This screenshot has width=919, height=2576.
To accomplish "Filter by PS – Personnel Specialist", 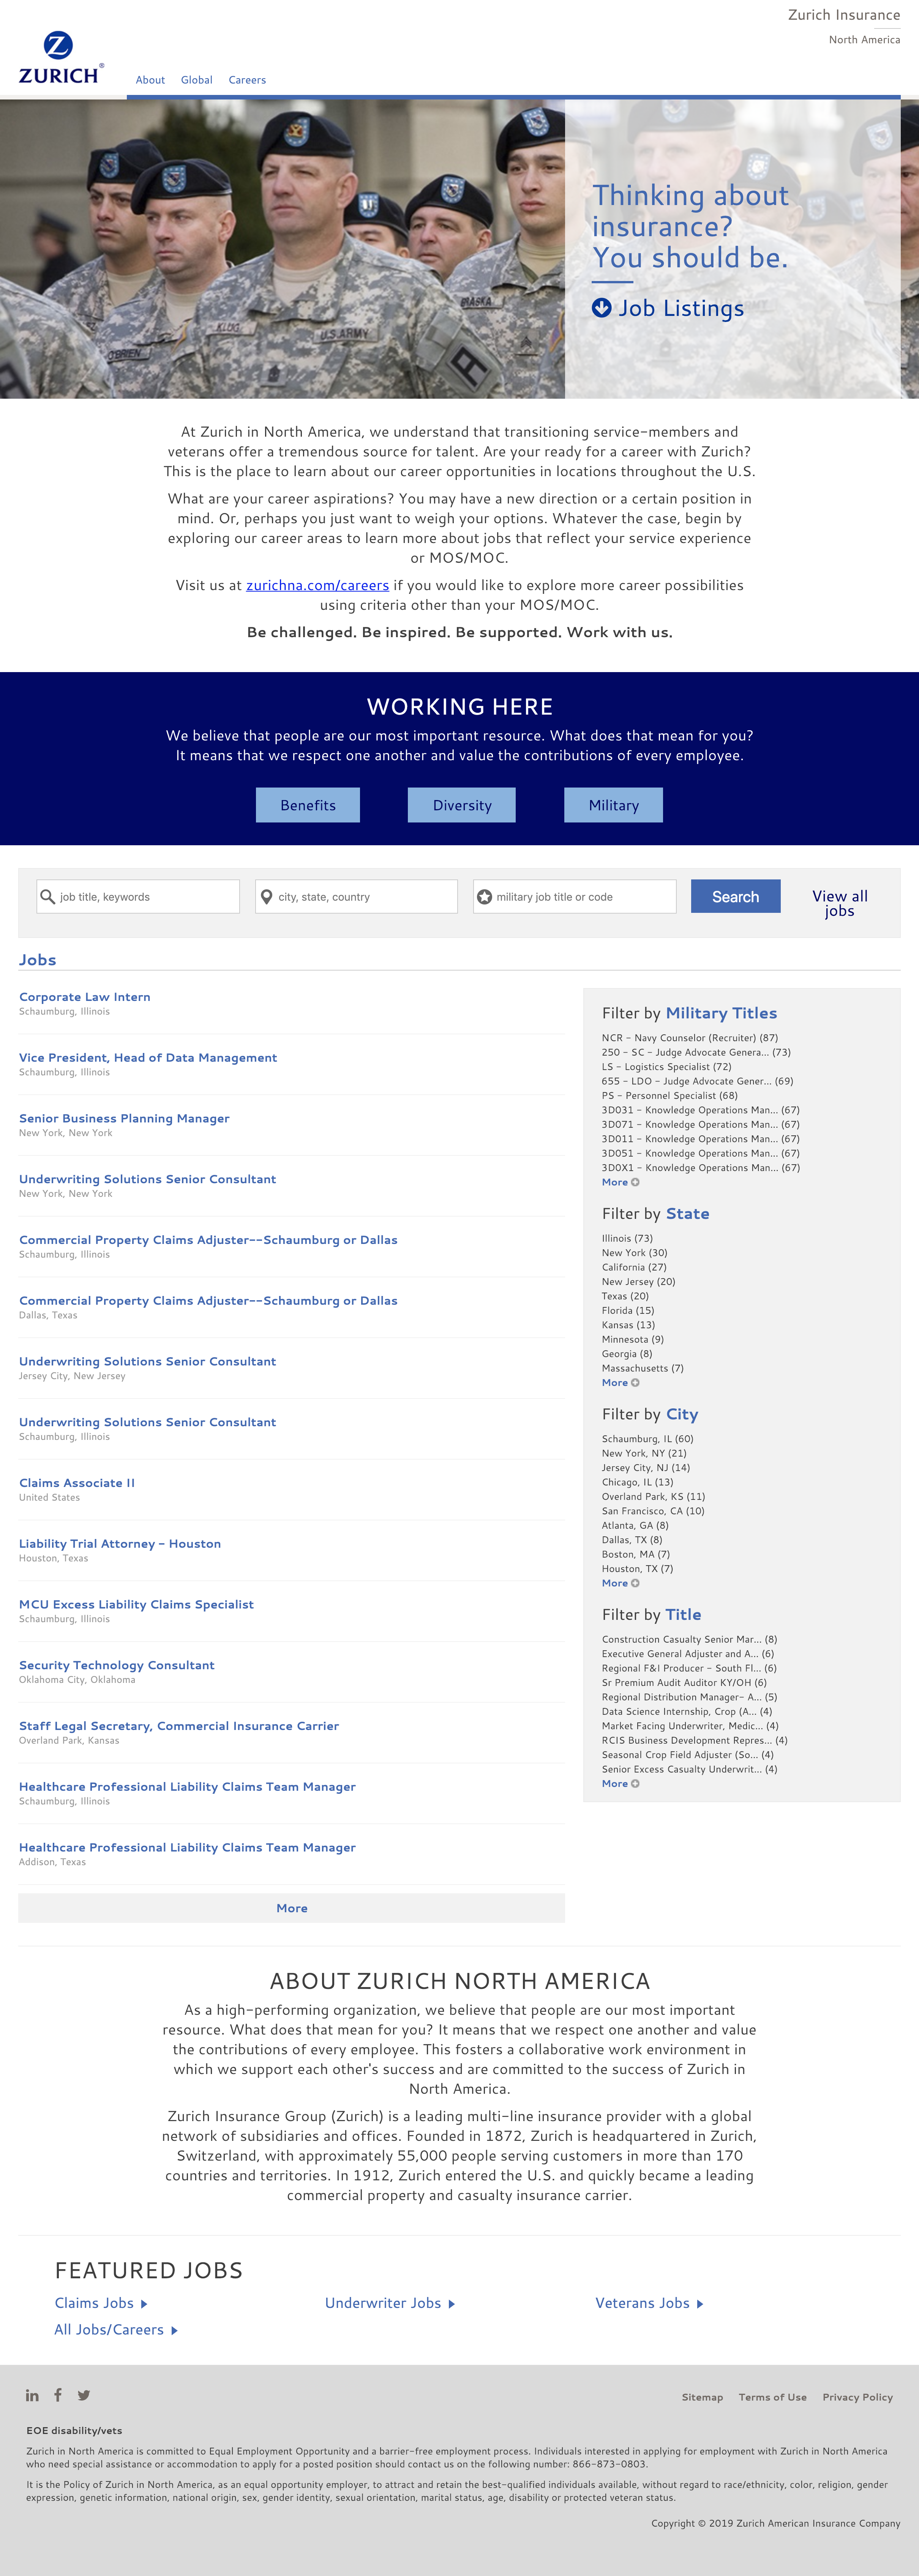I will tap(670, 1096).
